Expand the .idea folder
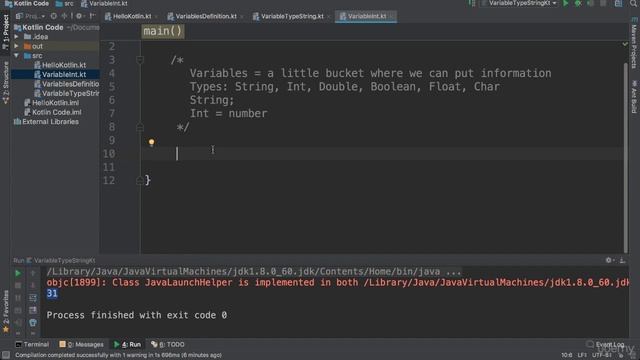The width and height of the screenshot is (640, 360). point(17,37)
